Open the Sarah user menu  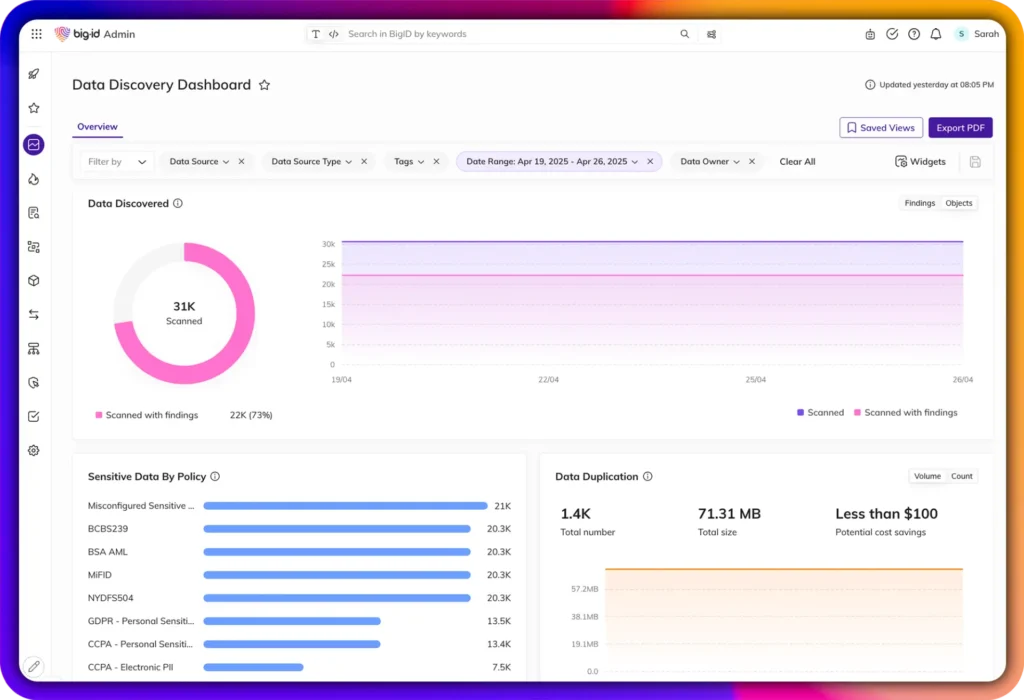(977, 34)
